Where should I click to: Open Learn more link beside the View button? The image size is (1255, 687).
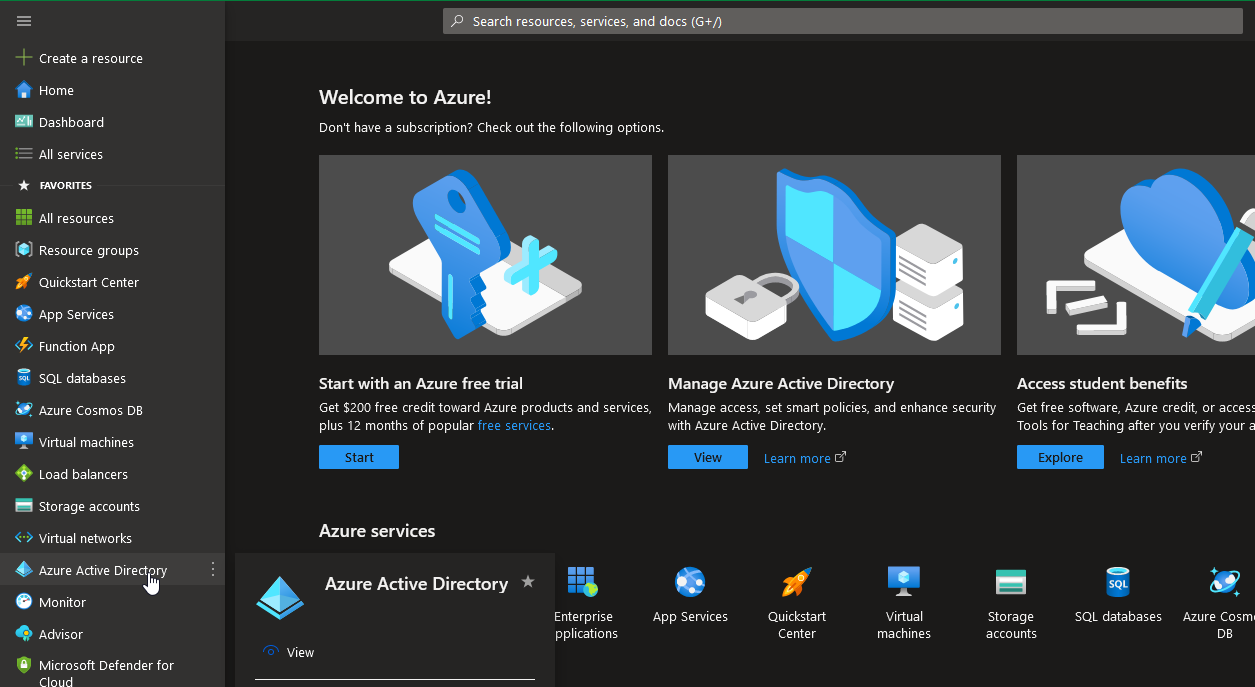[x=804, y=458]
